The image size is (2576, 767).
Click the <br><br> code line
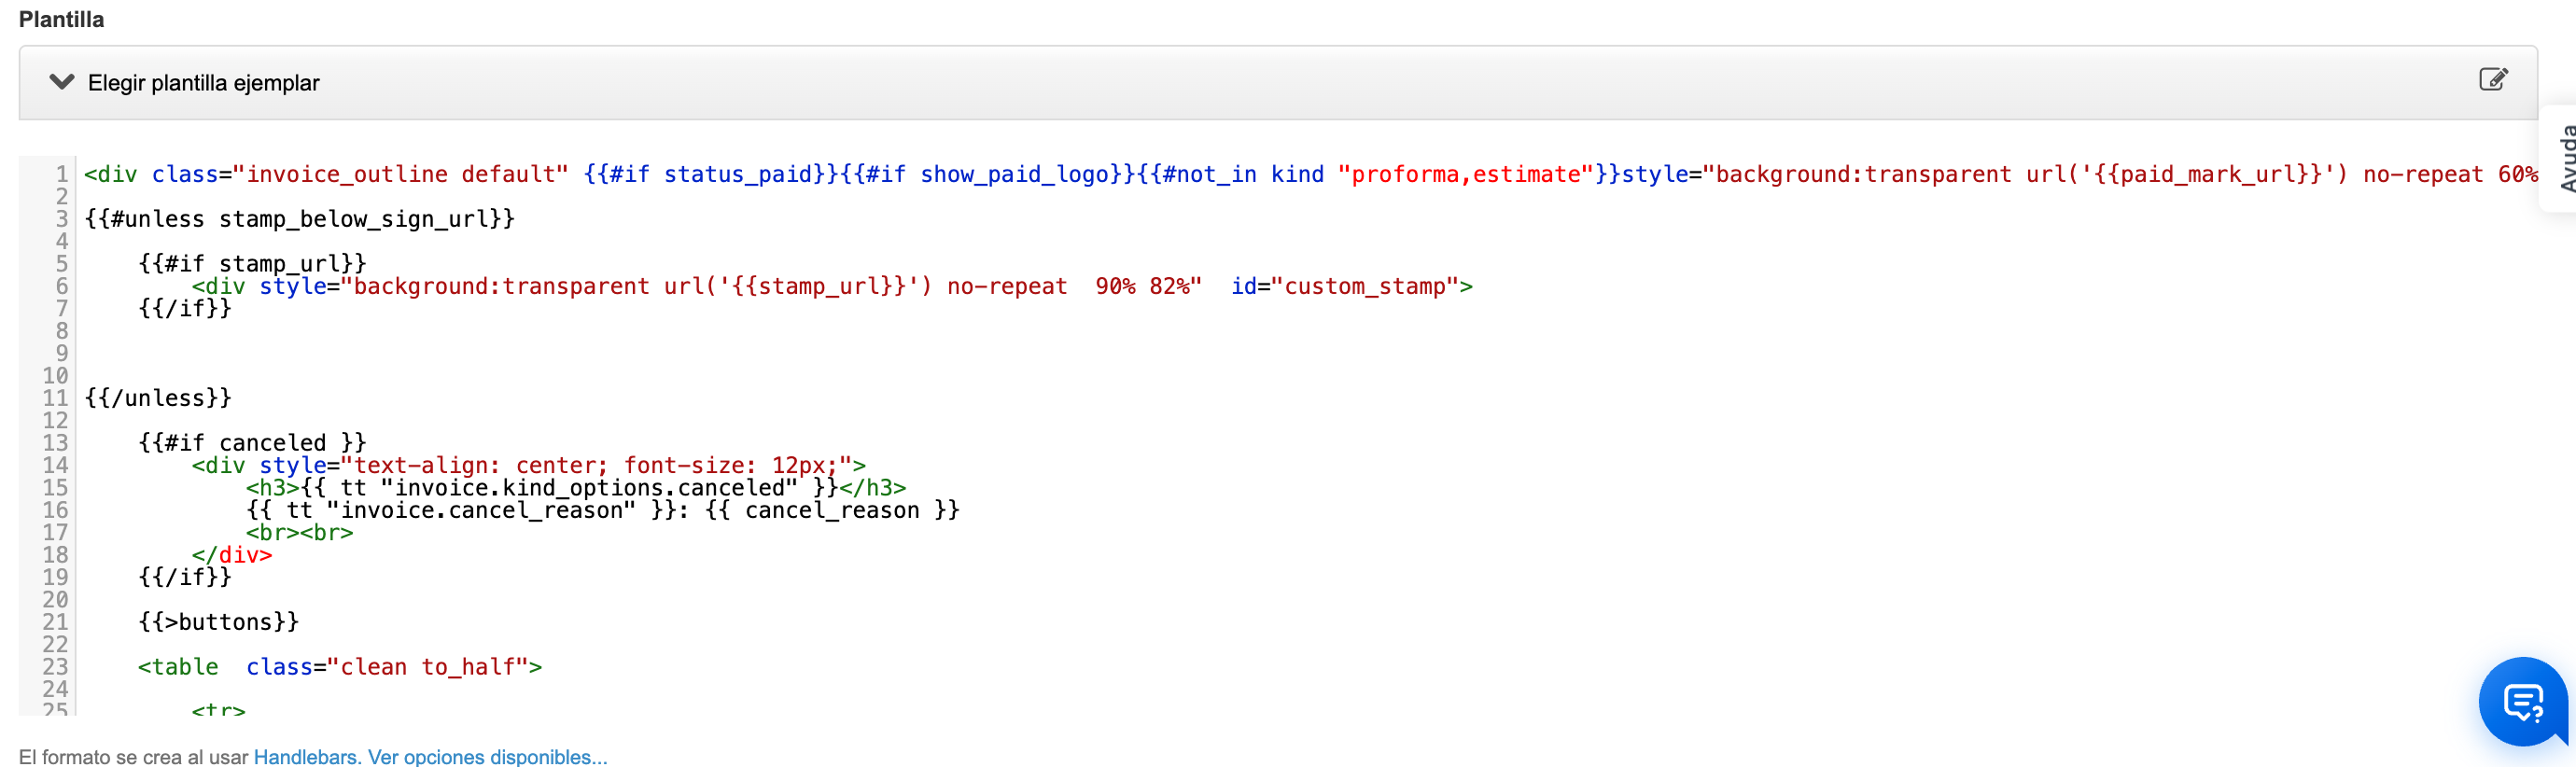[300, 533]
